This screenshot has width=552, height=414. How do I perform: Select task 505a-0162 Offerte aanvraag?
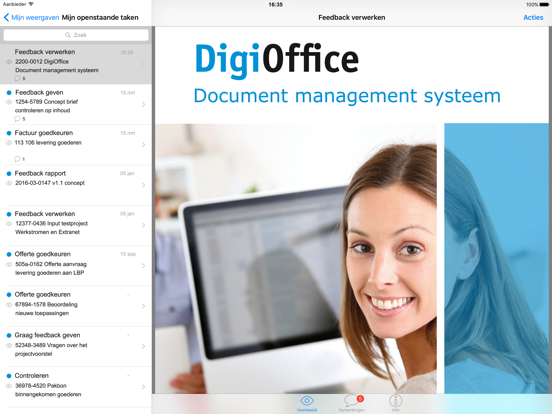point(76,266)
